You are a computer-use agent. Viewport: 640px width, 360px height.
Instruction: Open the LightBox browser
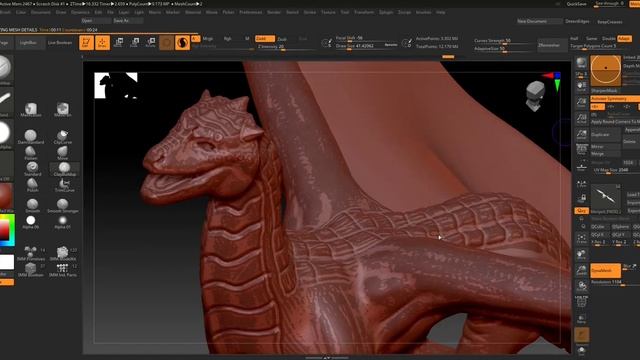point(29,42)
